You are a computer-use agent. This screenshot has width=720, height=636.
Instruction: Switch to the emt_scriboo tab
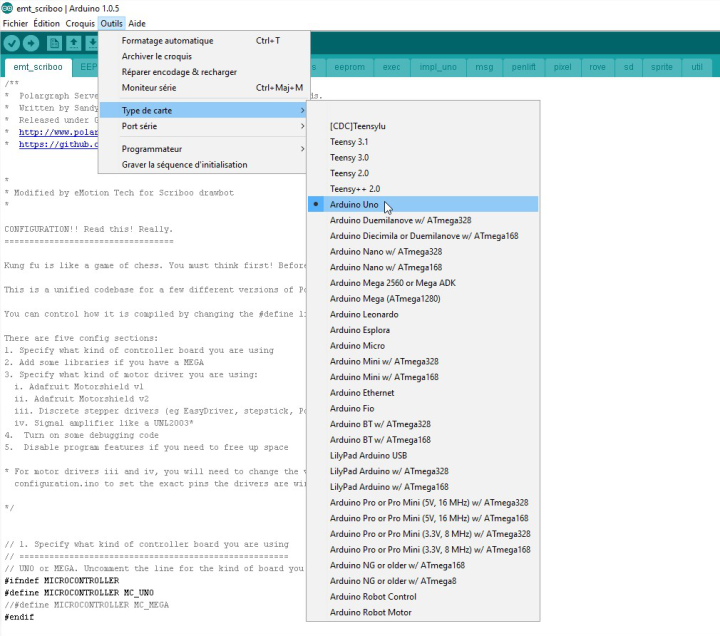coord(38,67)
